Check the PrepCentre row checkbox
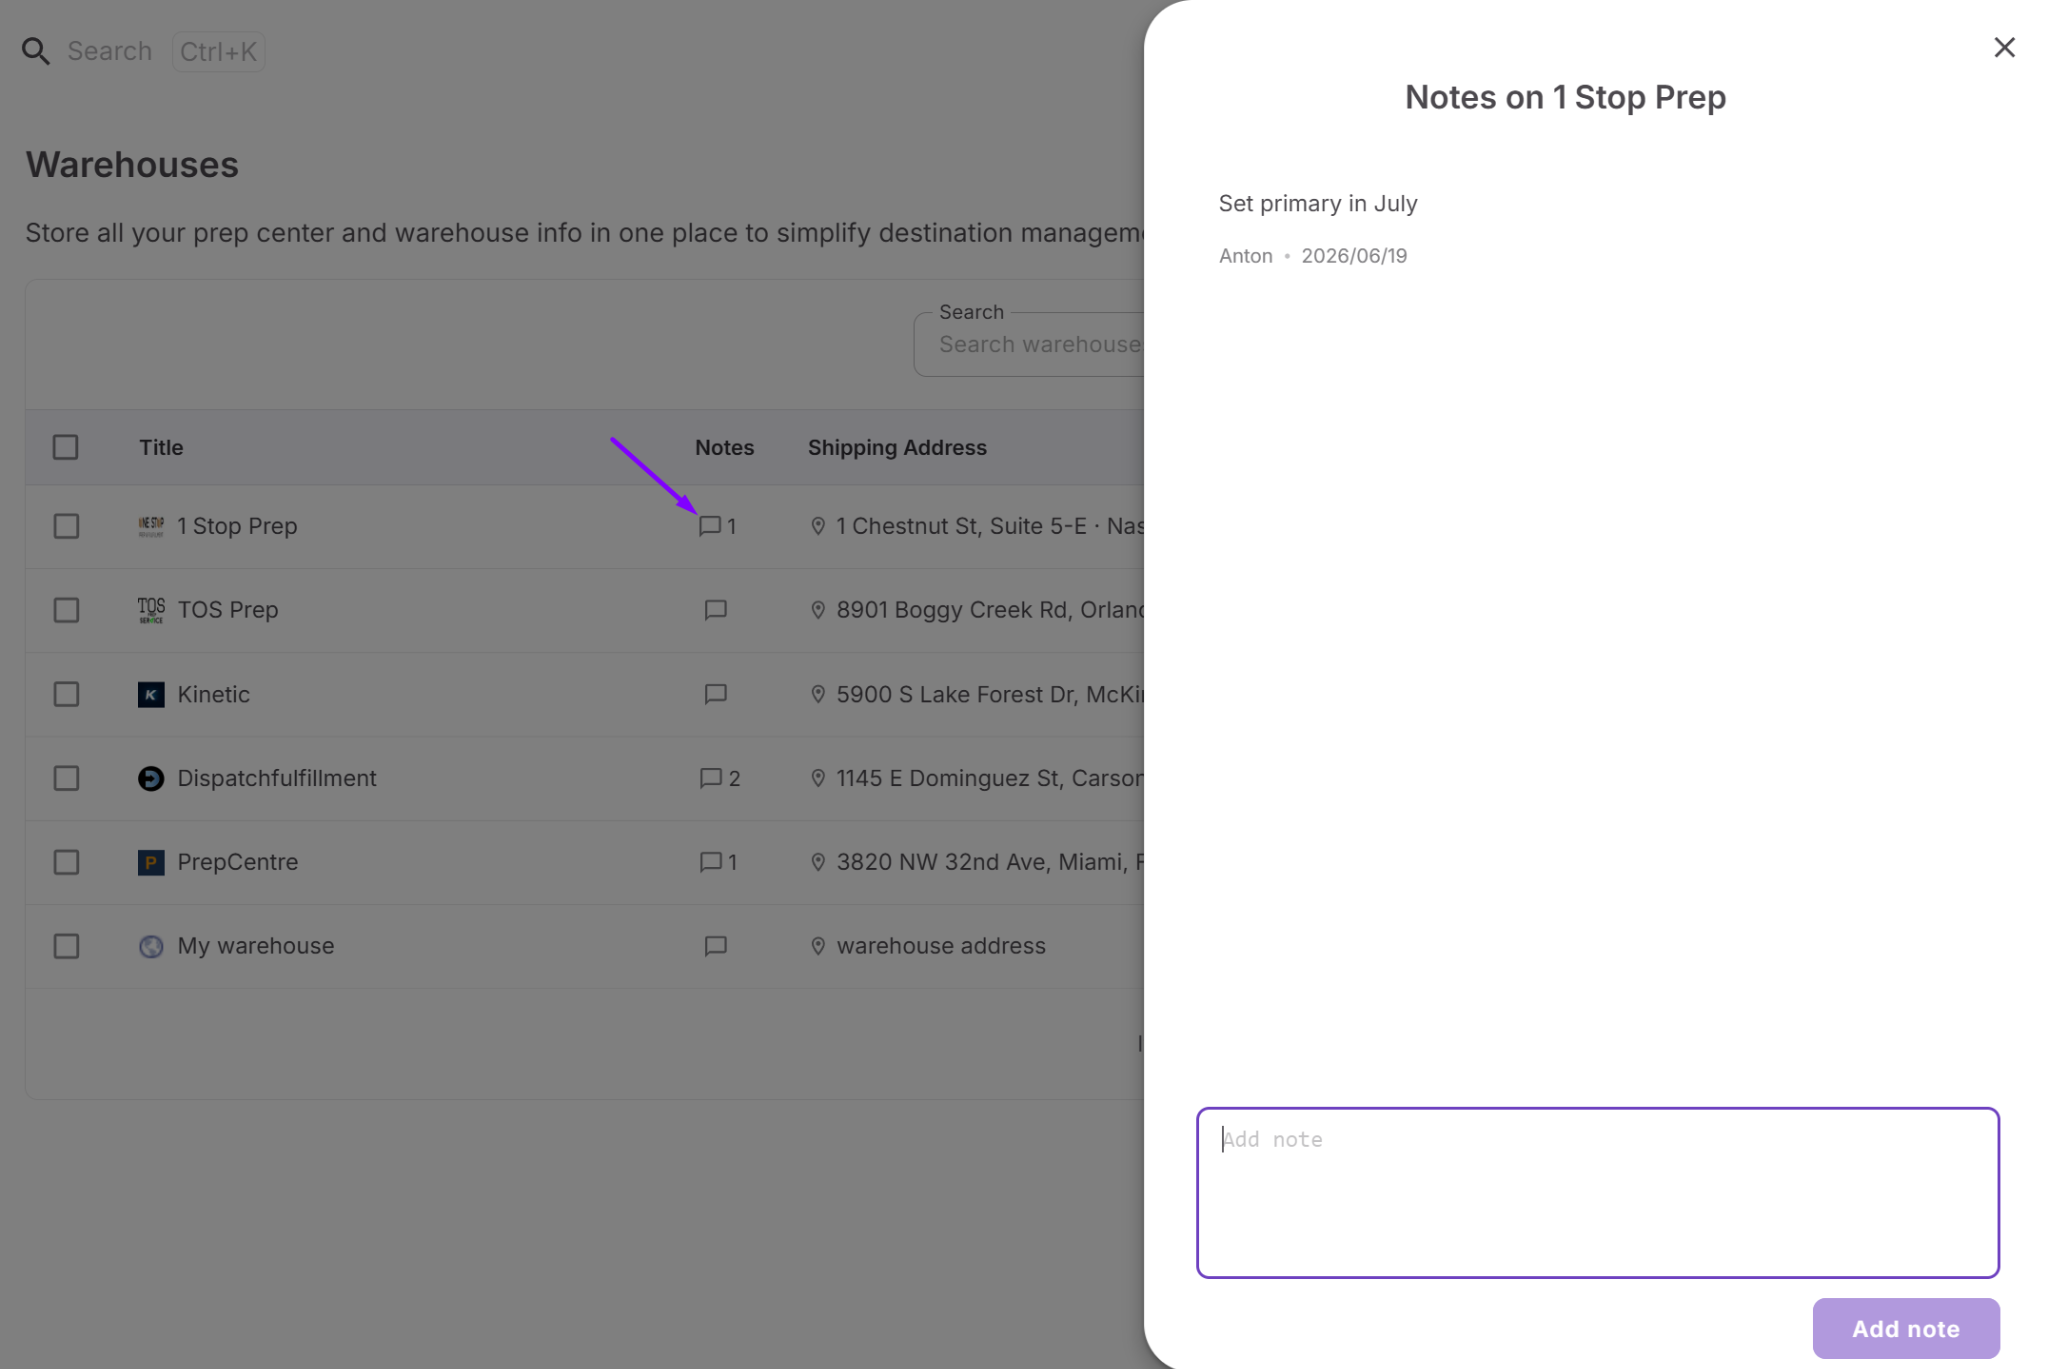The width and height of the screenshot is (2048, 1369). 66,862
